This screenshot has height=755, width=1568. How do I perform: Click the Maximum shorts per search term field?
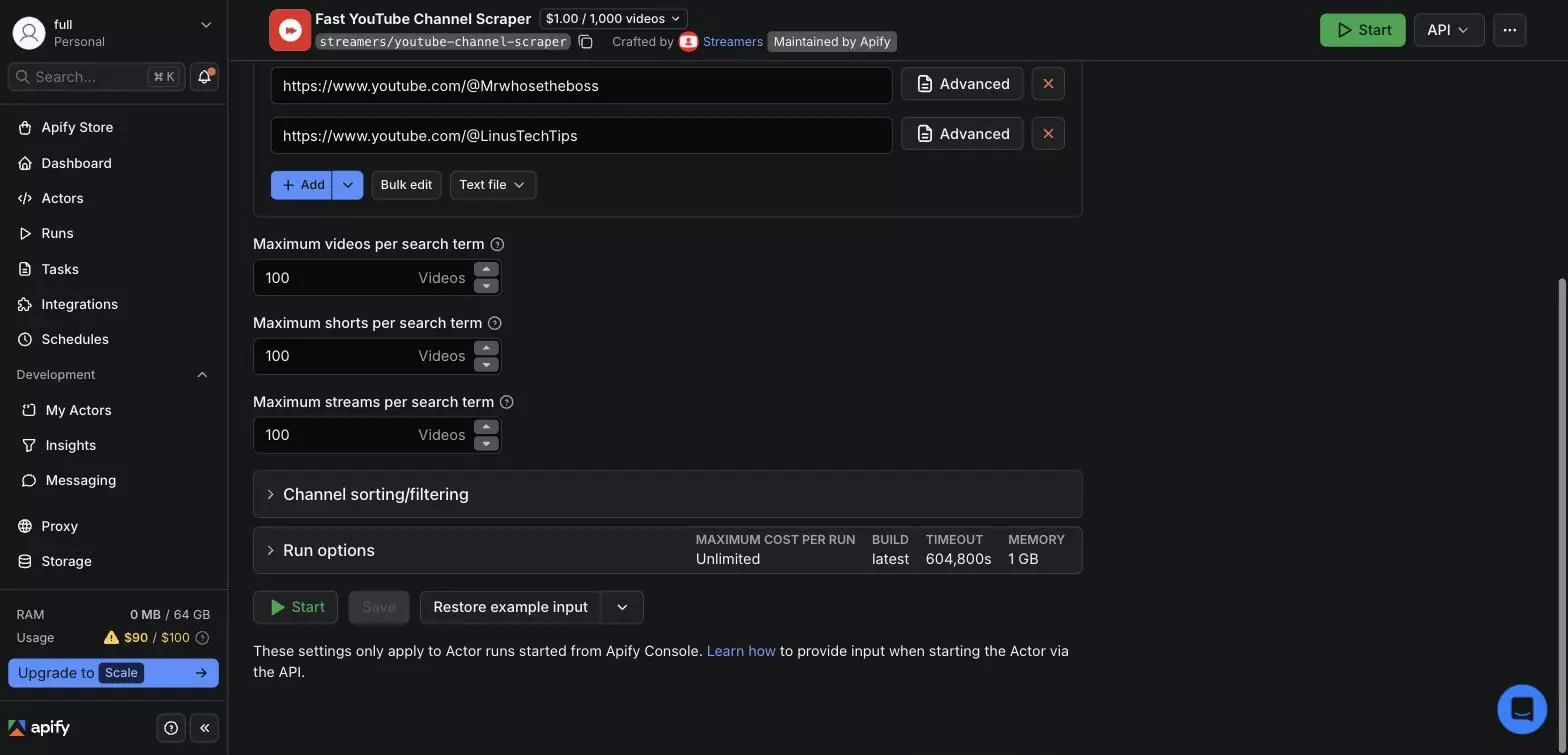point(364,356)
